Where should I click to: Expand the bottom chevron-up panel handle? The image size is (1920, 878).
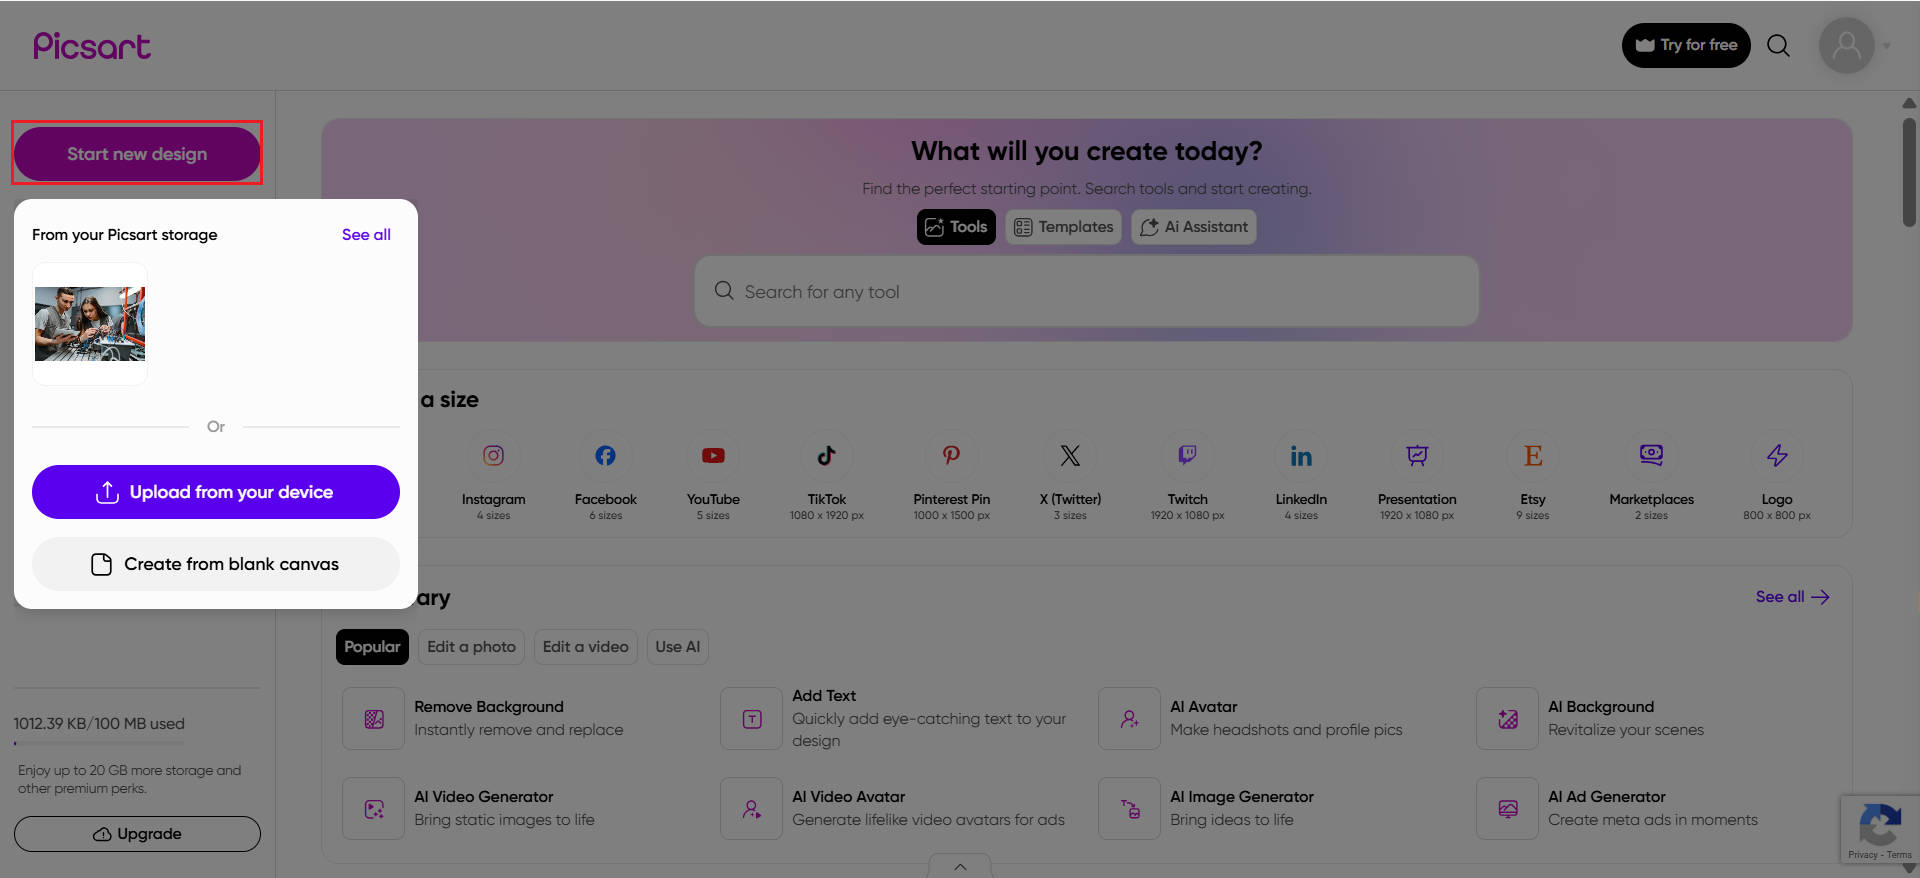tap(960, 866)
